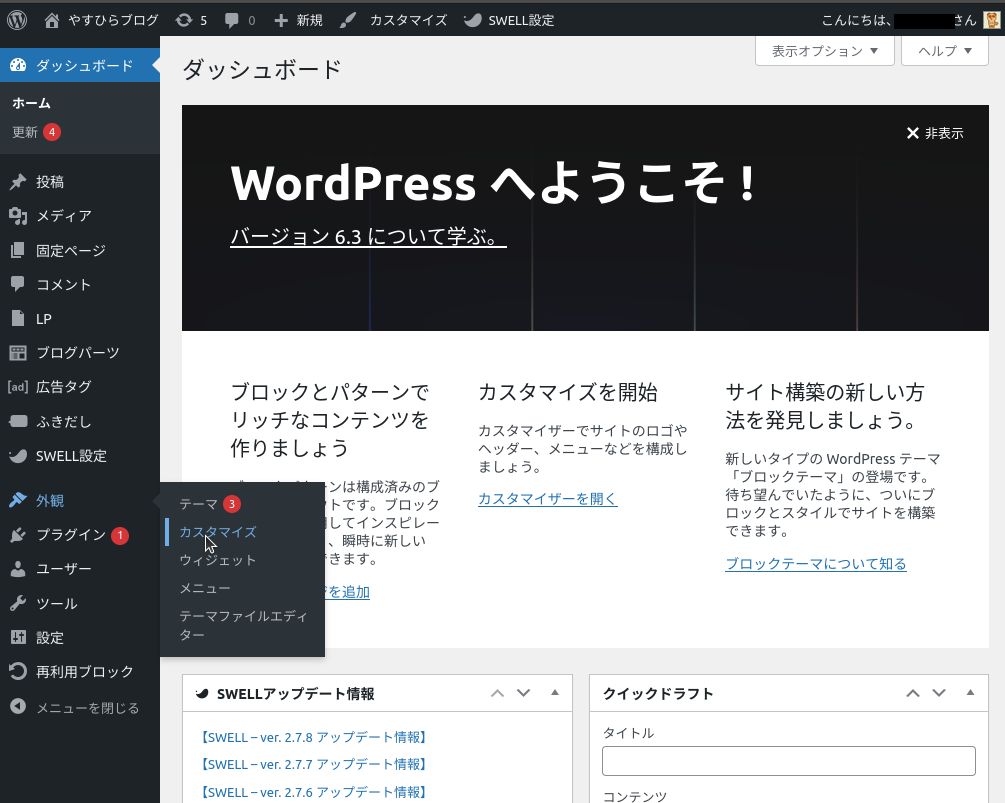The height and width of the screenshot is (803, 1005).
Task: Open comments bubble in admin bar
Action: point(240,20)
